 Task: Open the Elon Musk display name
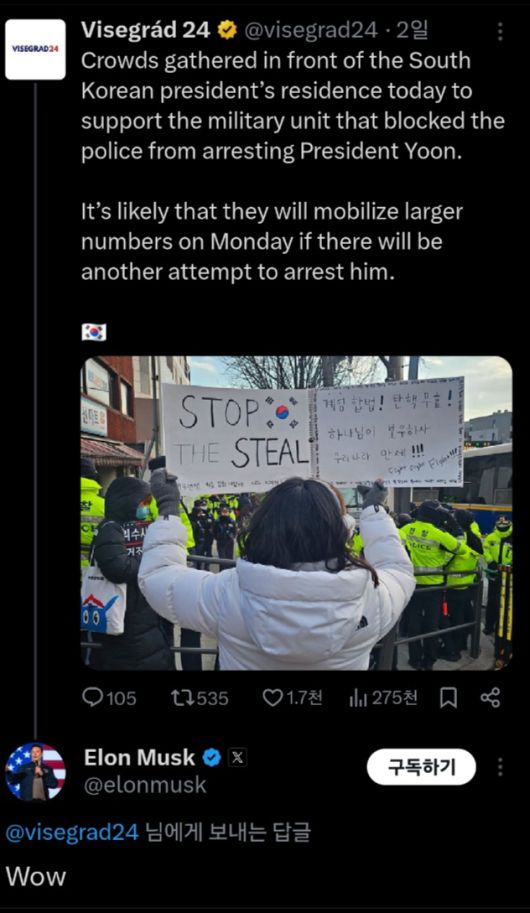[140, 758]
